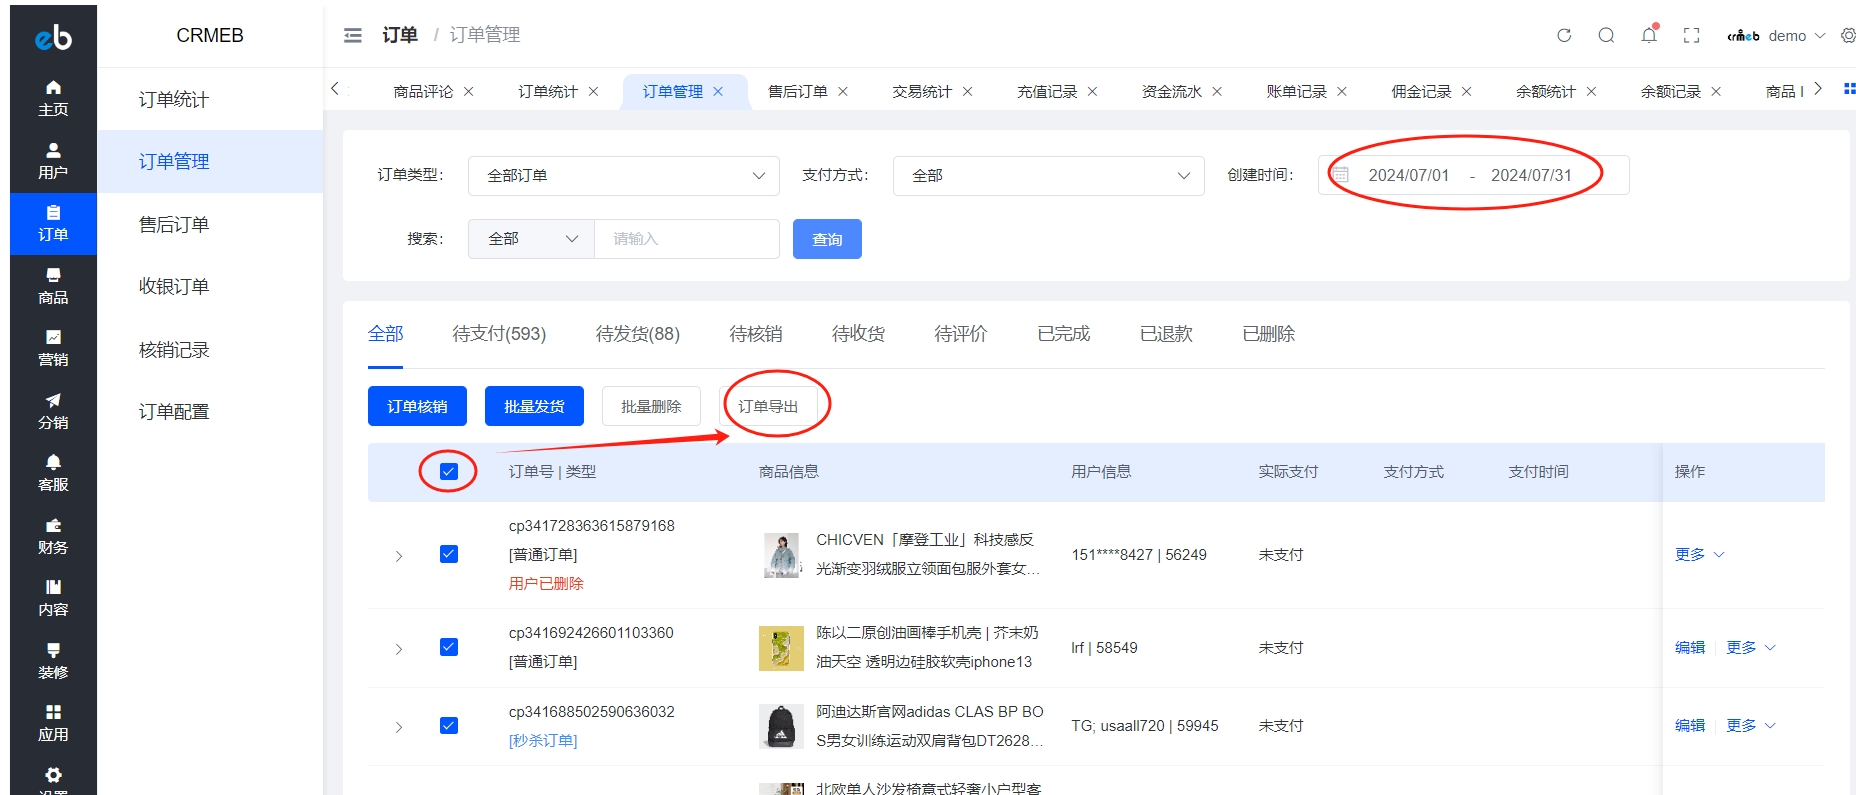This screenshot has width=1856, height=795.
Task: Focus the 请输入 search input
Action: coord(687,239)
